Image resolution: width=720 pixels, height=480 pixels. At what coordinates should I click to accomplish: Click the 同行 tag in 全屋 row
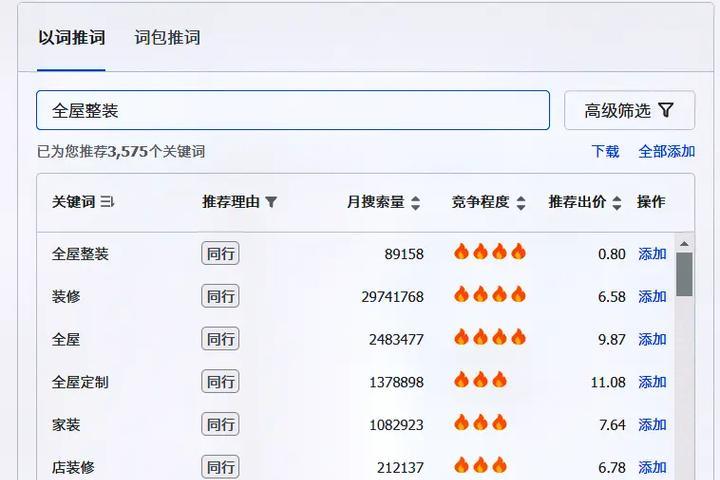[x=220, y=339]
